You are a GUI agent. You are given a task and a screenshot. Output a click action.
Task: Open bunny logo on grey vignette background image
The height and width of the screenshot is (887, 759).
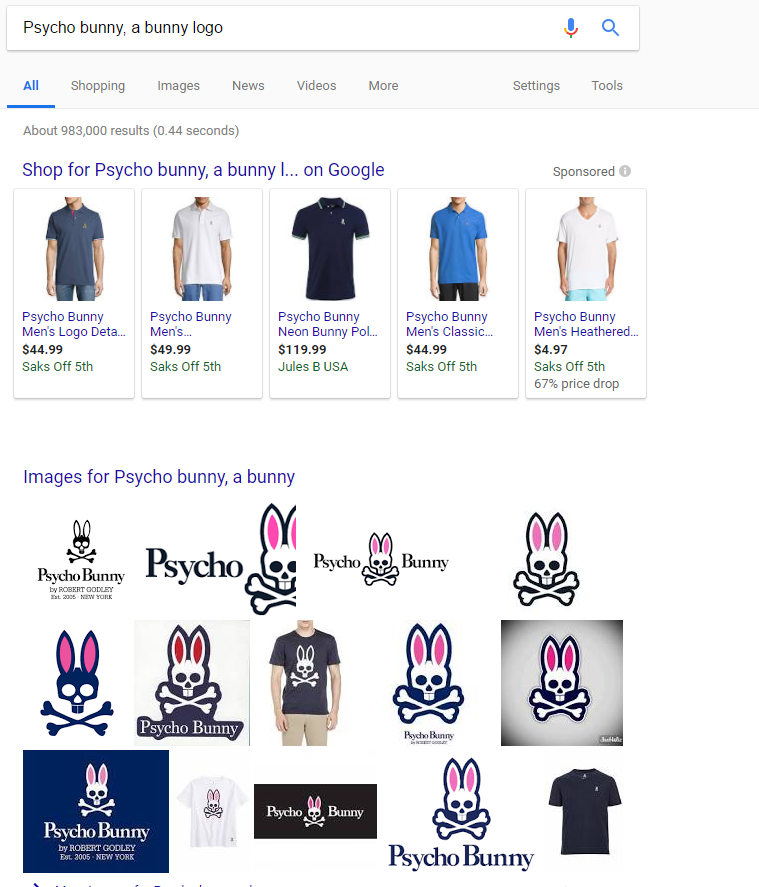[x=562, y=683]
